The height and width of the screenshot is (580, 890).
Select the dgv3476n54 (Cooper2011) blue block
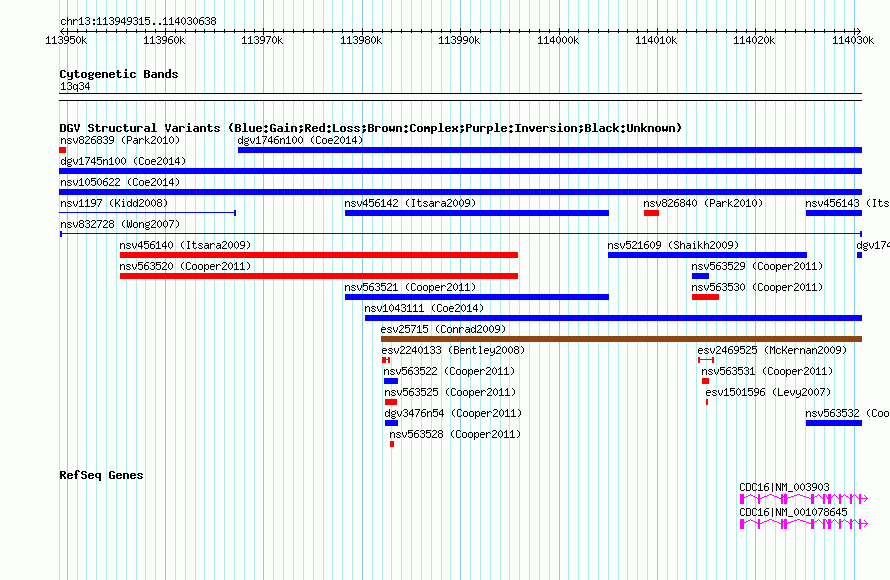click(x=392, y=423)
